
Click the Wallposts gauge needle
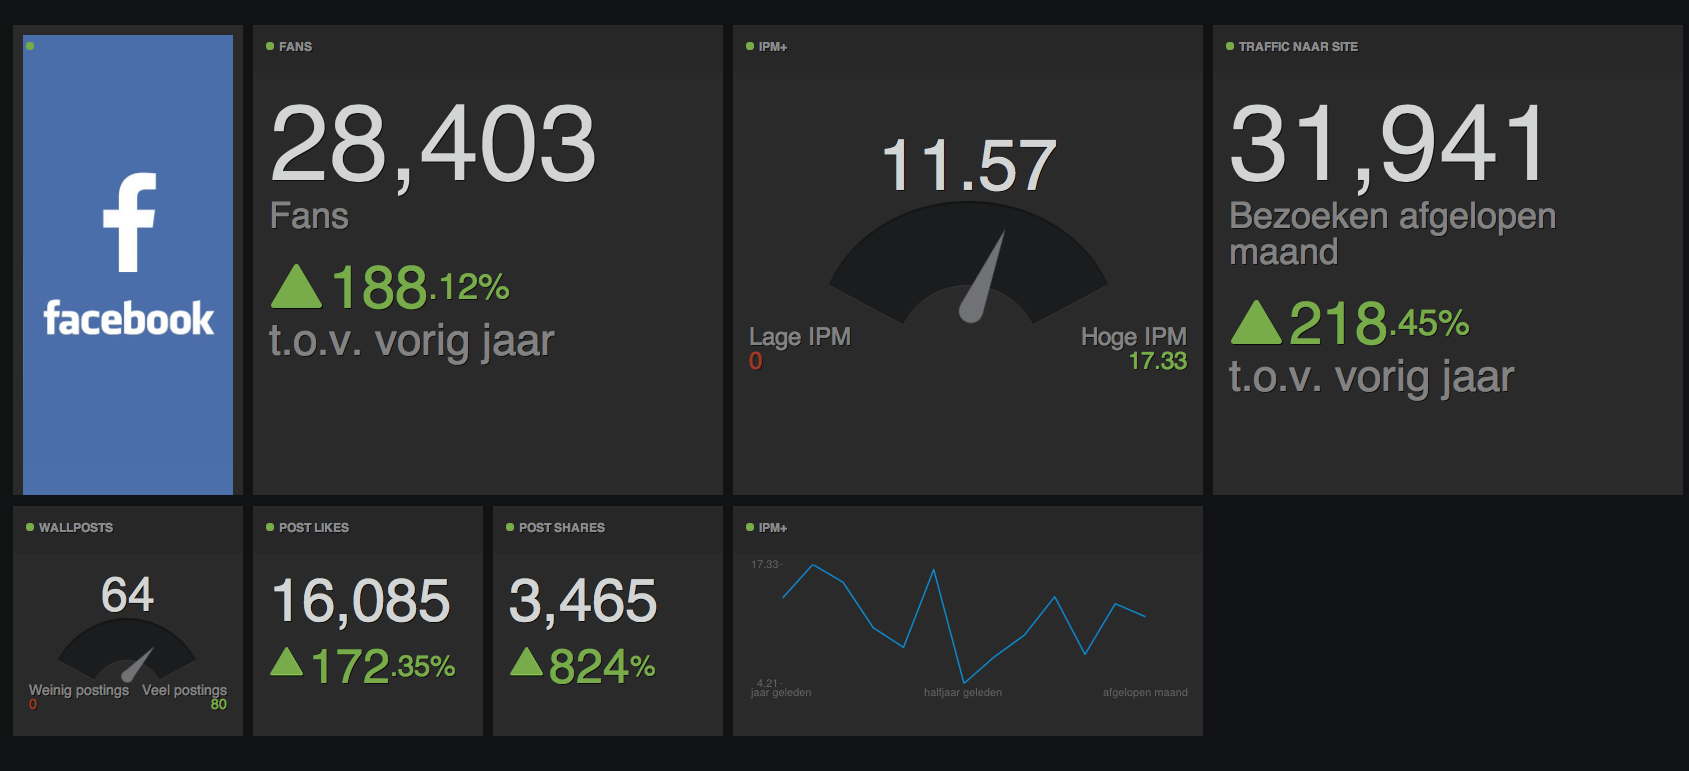(x=138, y=664)
